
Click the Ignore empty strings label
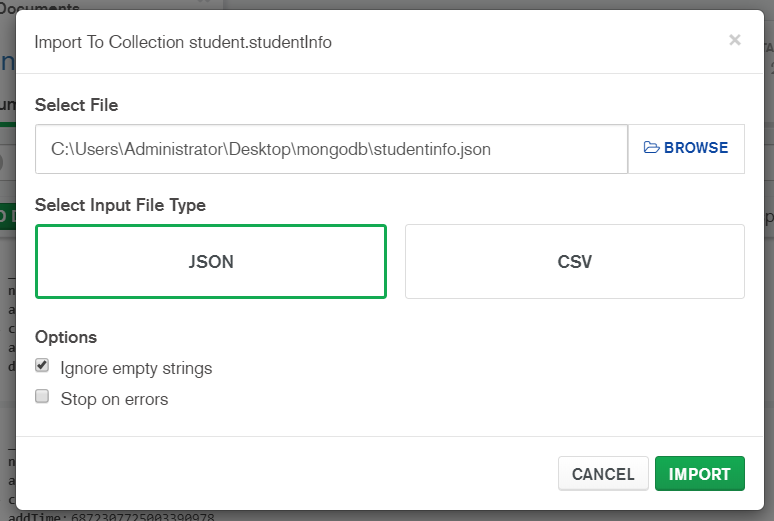136,368
